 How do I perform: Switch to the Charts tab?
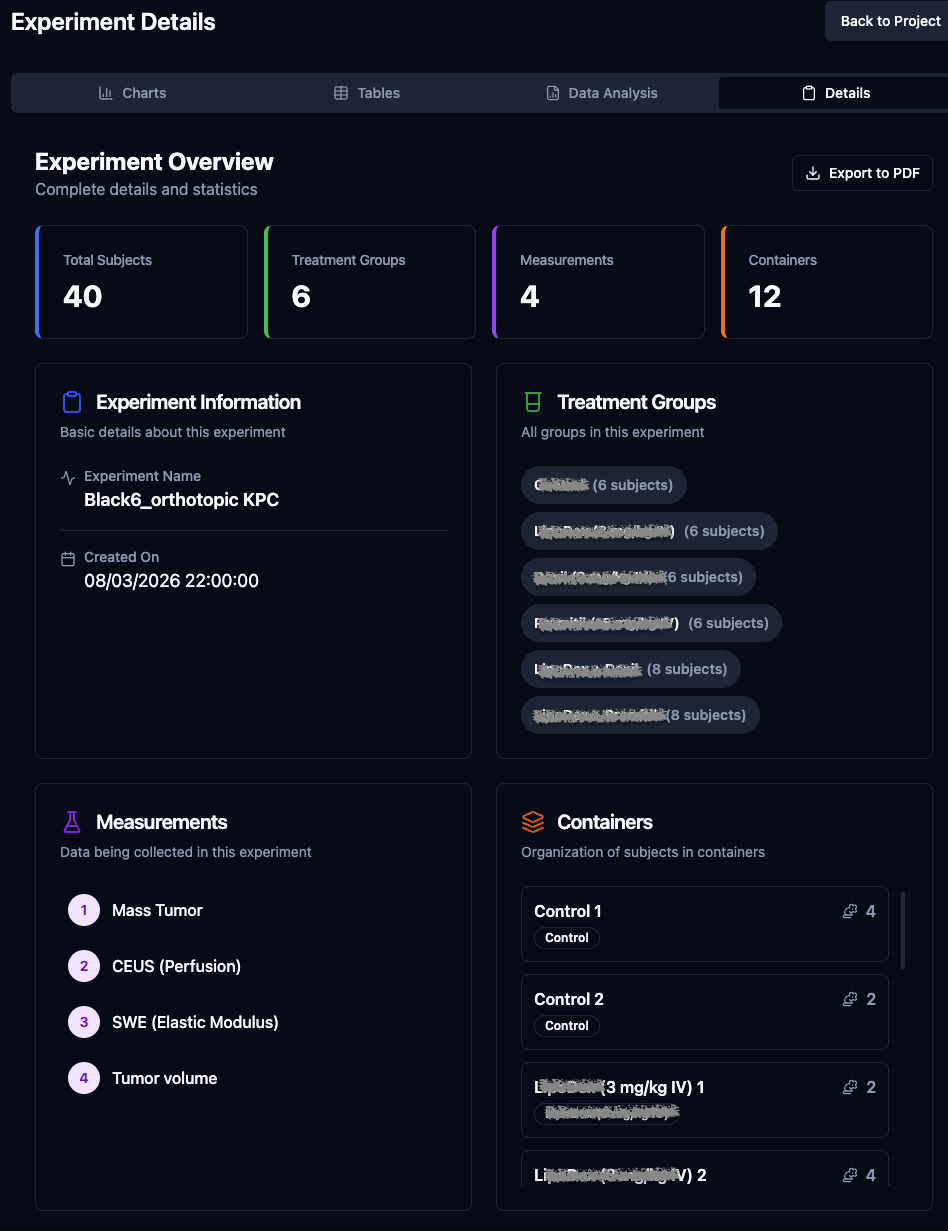click(132, 93)
